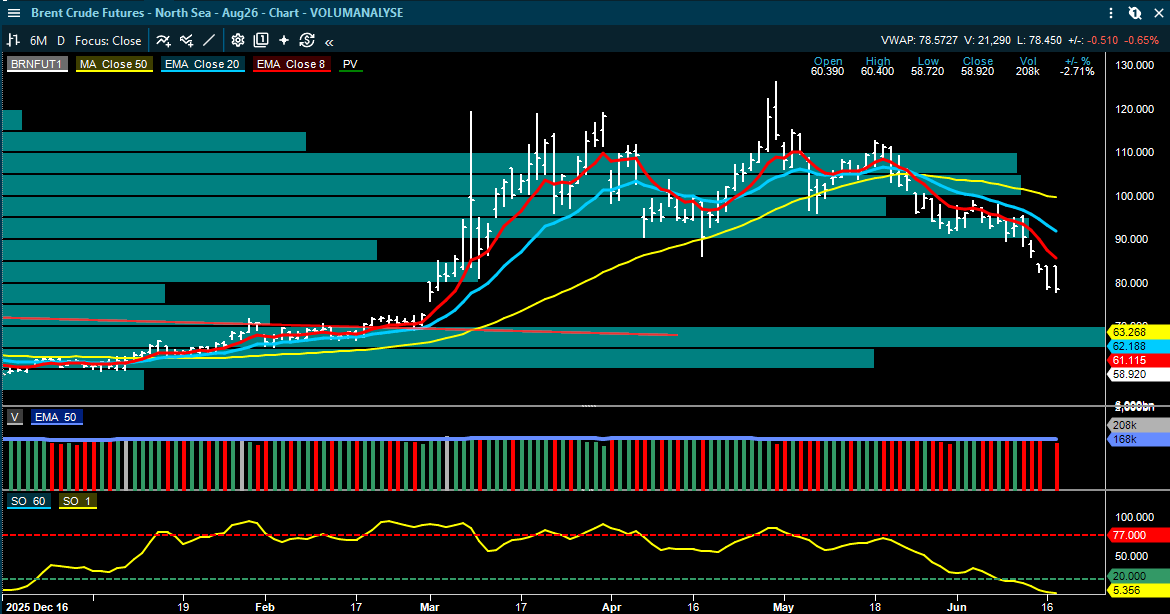Click the blue 62.188 price axis tag
Image resolution: width=1170 pixels, height=614 pixels.
(1137, 346)
